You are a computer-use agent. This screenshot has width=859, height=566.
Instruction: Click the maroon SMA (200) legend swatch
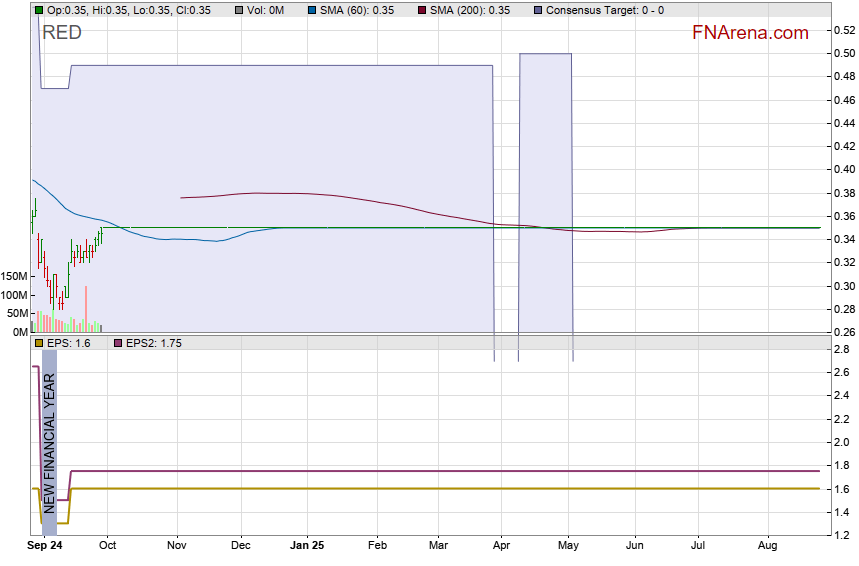pos(421,10)
